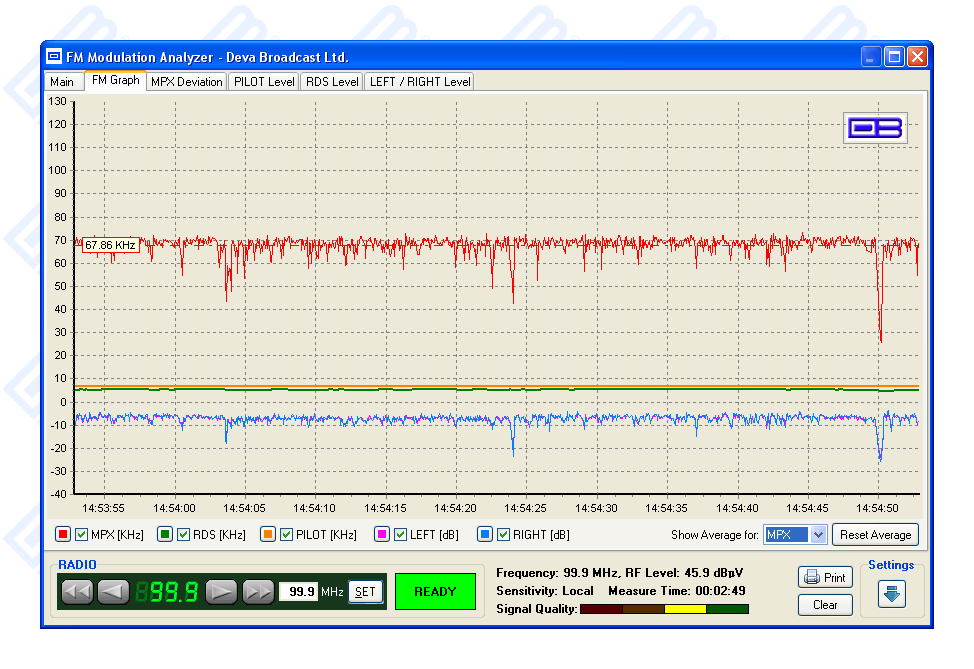Open the PILOT Level tab
The height and width of the screenshot is (669, 974).
pos(264,82)
